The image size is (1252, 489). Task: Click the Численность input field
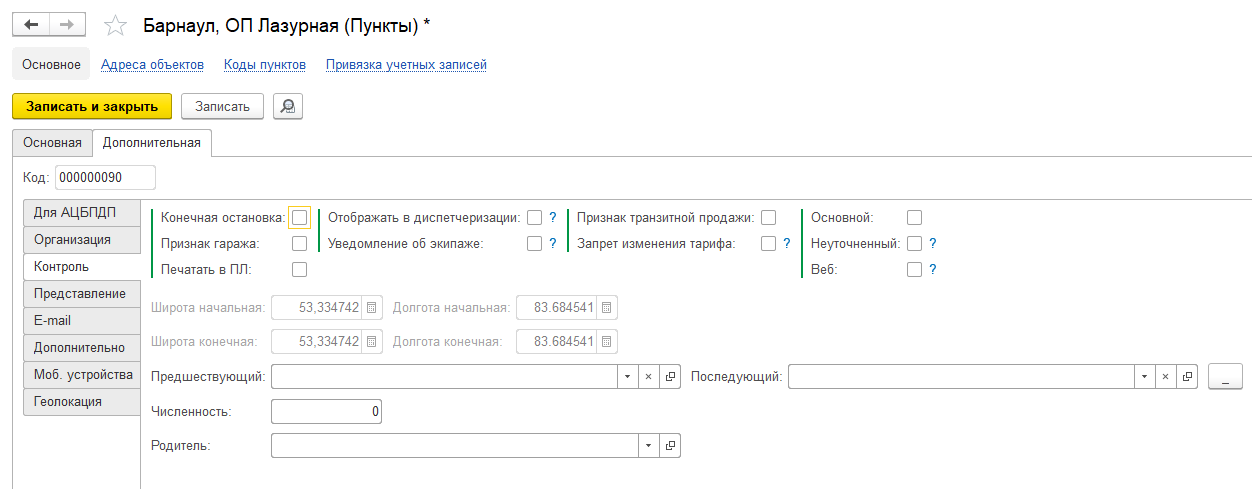326,411
